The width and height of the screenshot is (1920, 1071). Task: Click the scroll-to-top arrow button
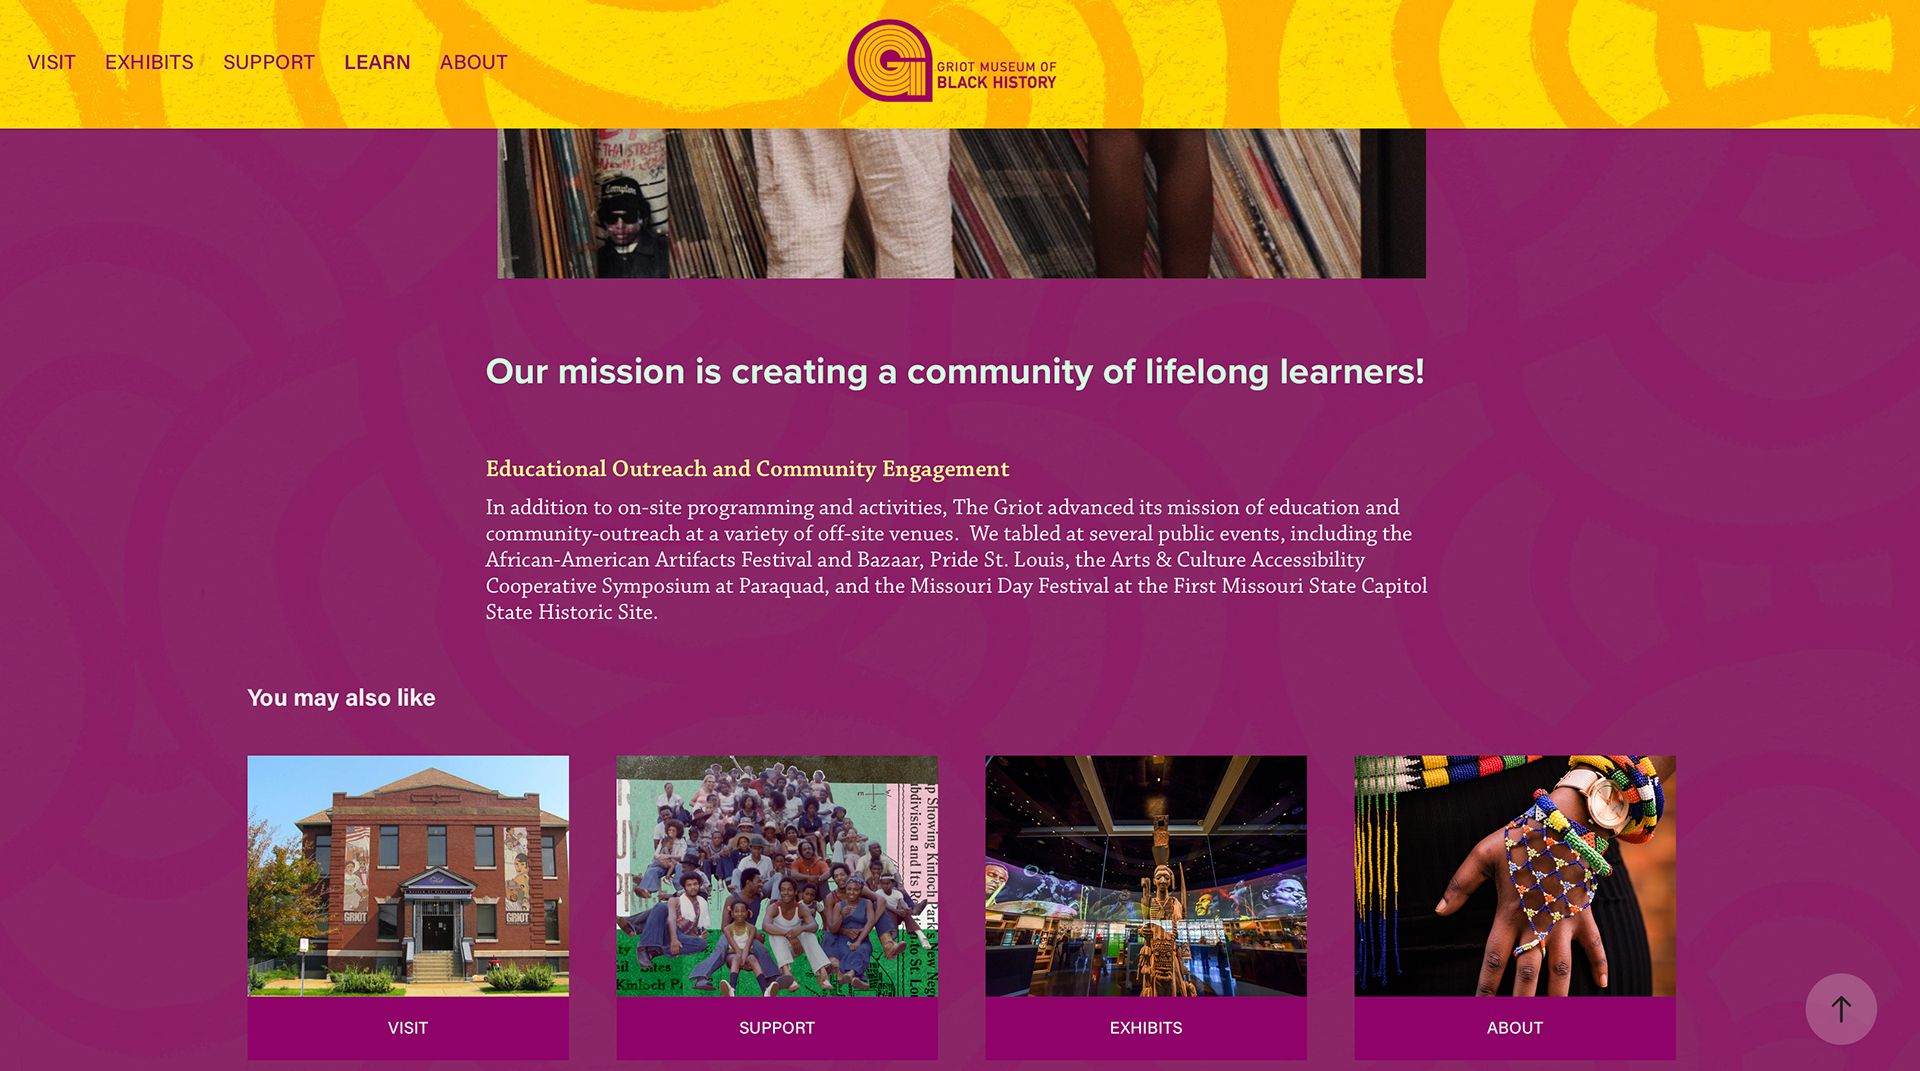pyautogui.click(x=1840, y=1009)
